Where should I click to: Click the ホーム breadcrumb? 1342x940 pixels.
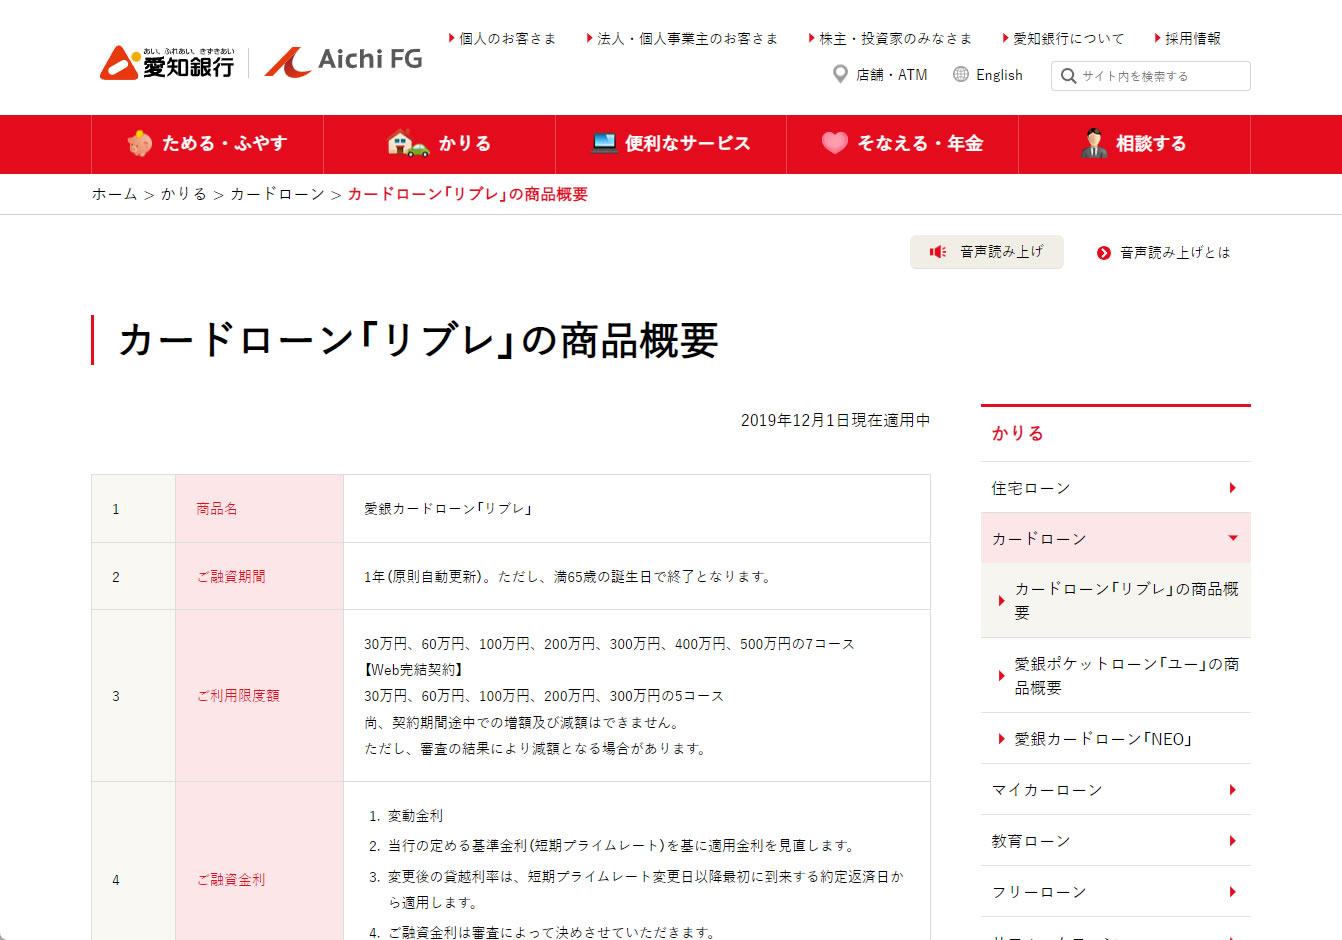[x=114, y=194]
